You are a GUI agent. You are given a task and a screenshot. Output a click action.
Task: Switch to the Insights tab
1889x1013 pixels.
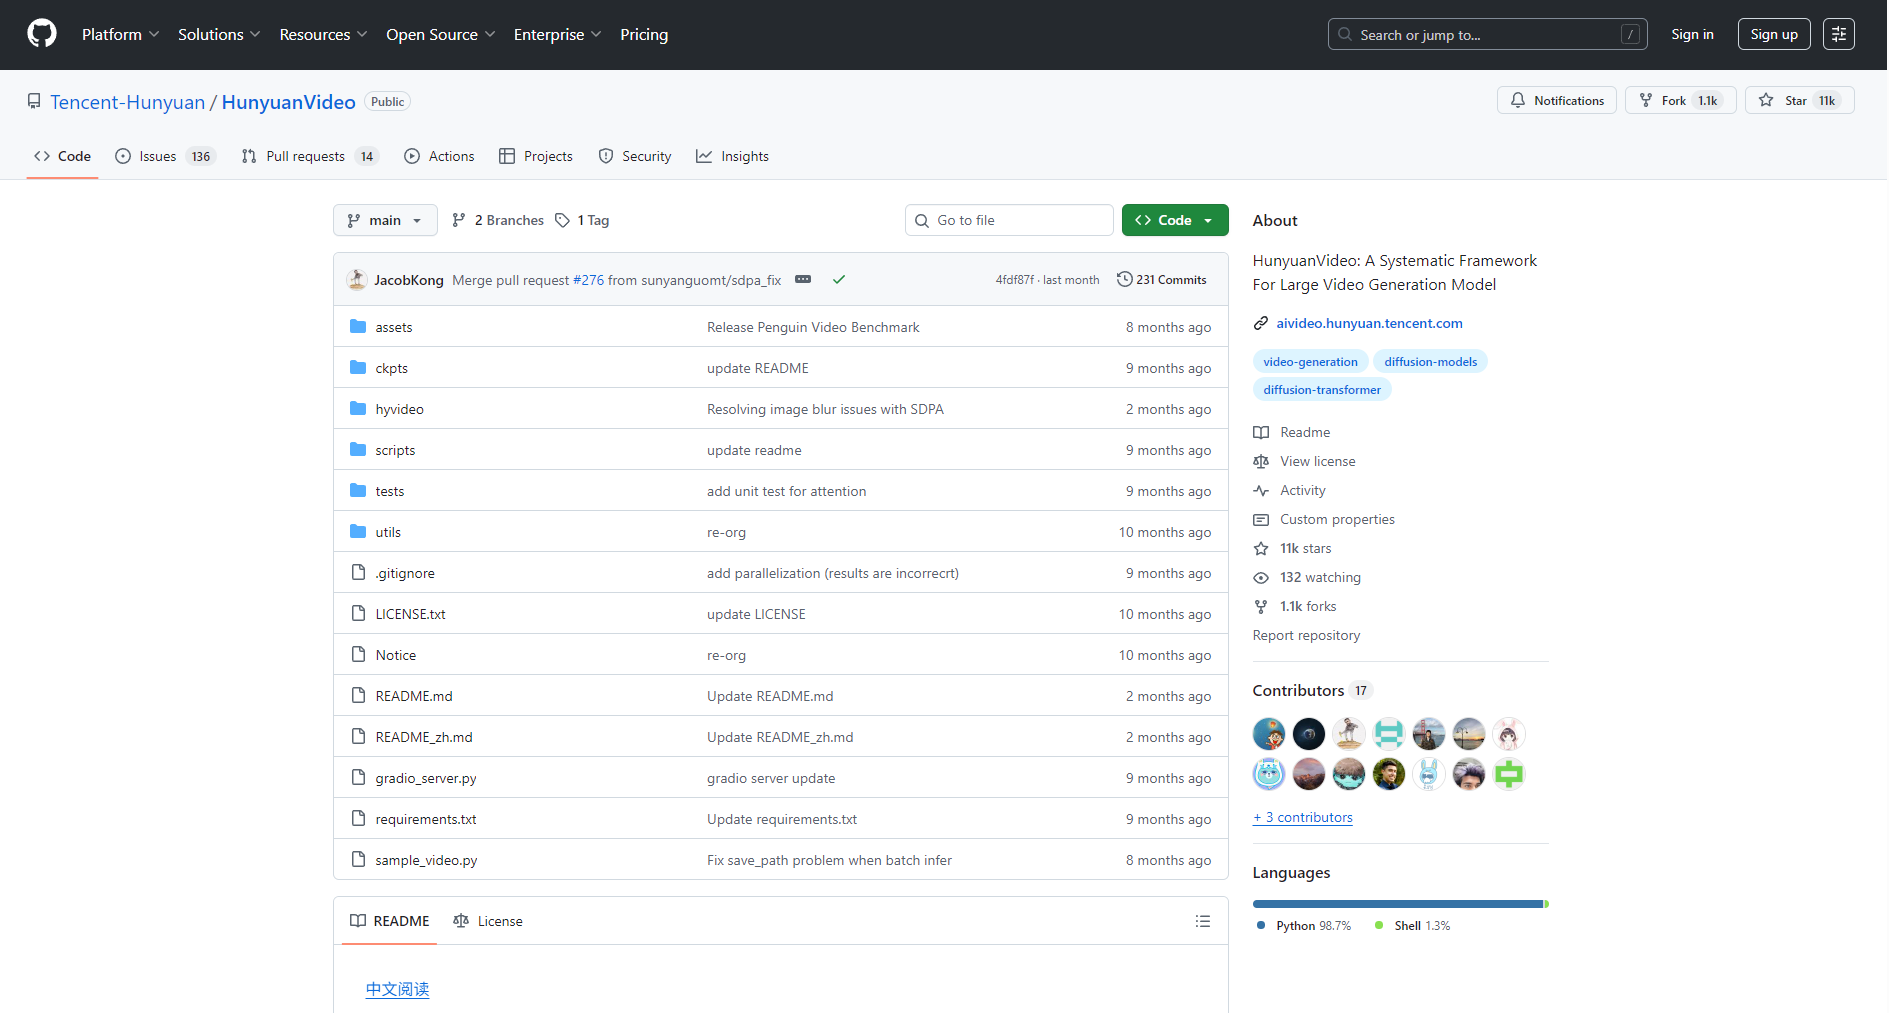(733, 156)
